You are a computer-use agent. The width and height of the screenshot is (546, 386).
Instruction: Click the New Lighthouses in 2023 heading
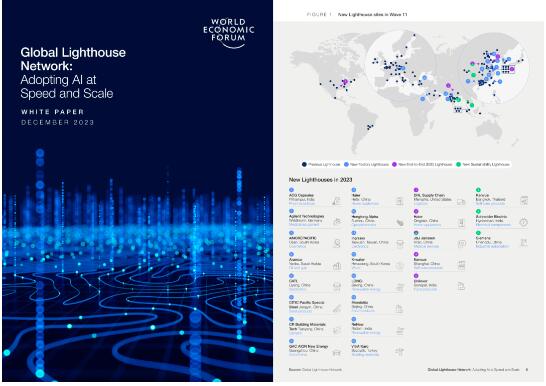[320, 180]
